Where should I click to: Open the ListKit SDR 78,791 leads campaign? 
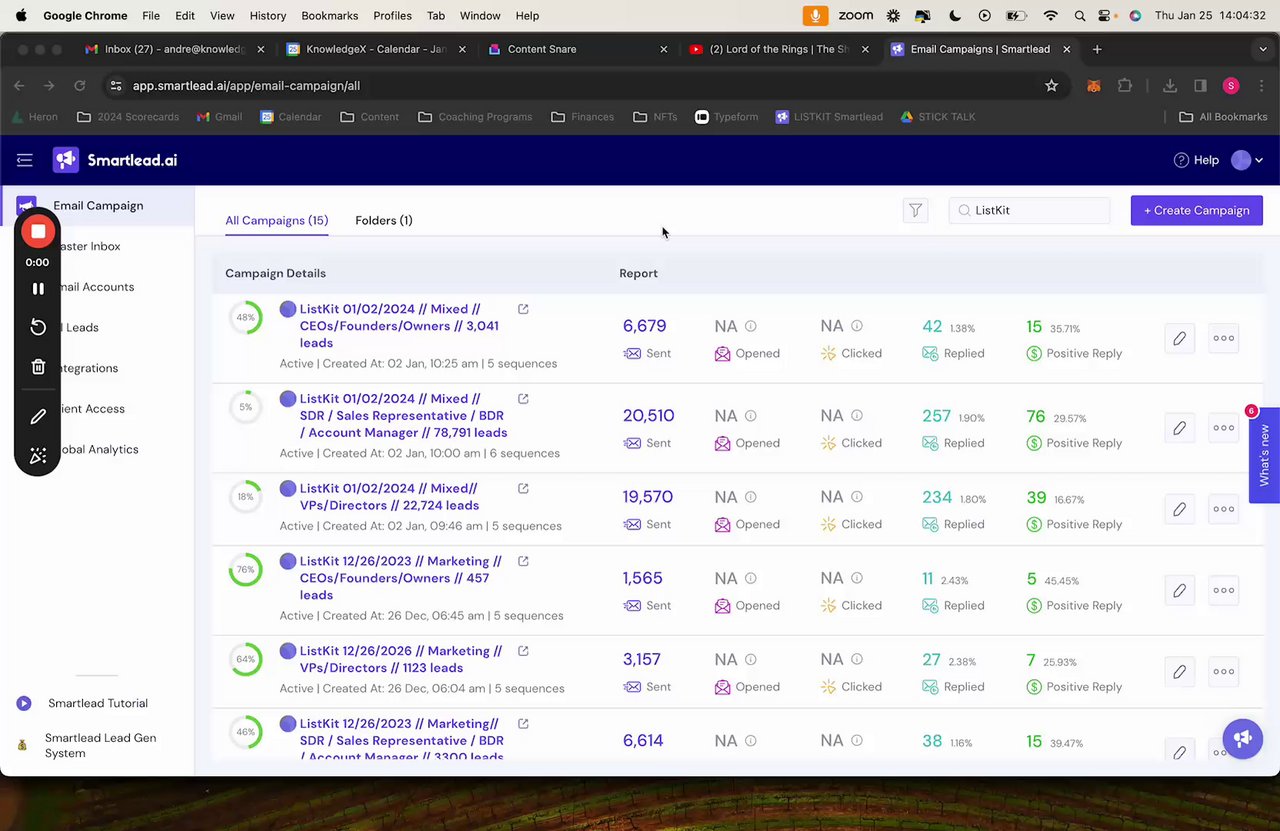click(x=403, y=416)
